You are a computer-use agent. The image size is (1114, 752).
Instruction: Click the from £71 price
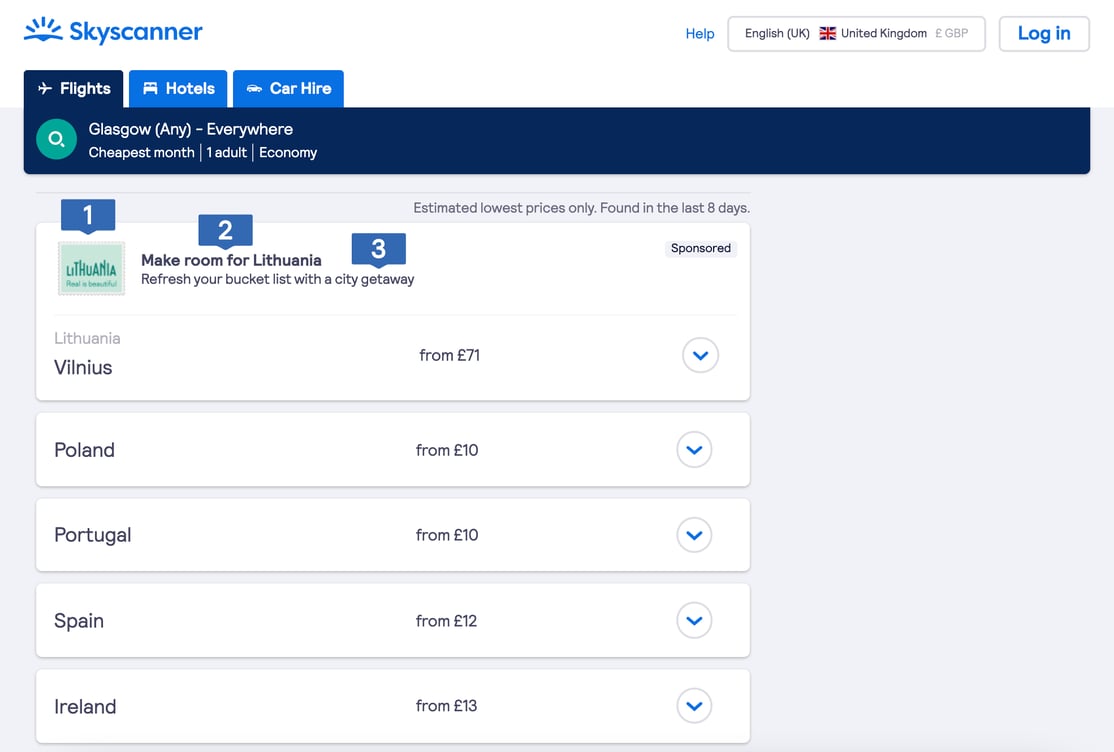pos(450,355)
